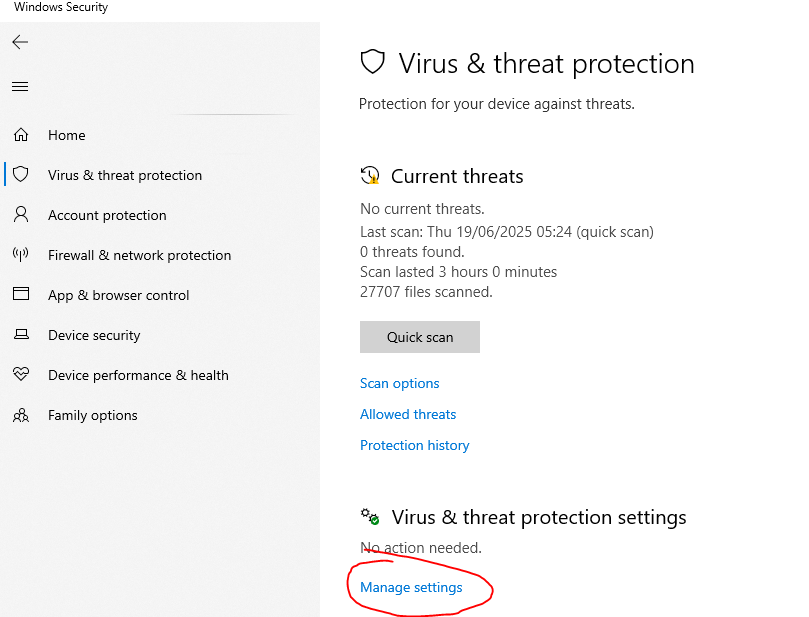Open Scan options link
Viewport: 809px width, 617px height.
click(x=400, y=383)
